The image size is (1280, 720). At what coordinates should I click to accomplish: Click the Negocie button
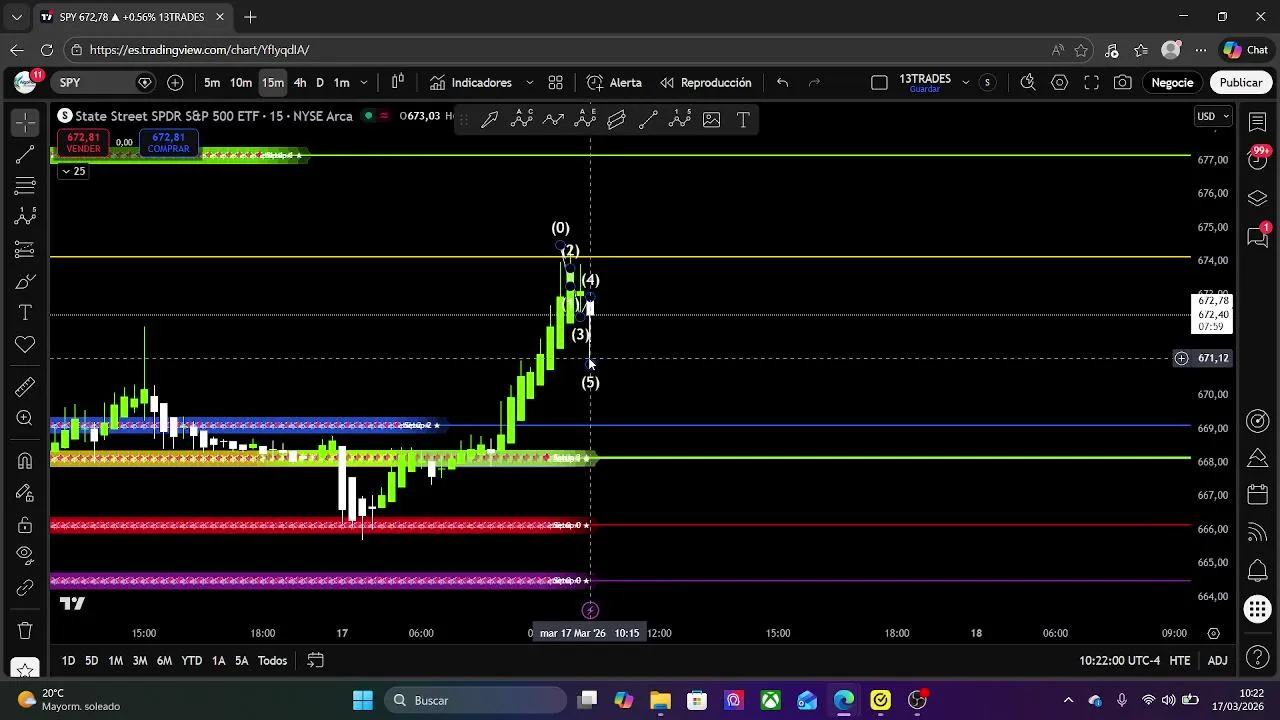[x=1172, y=83]
